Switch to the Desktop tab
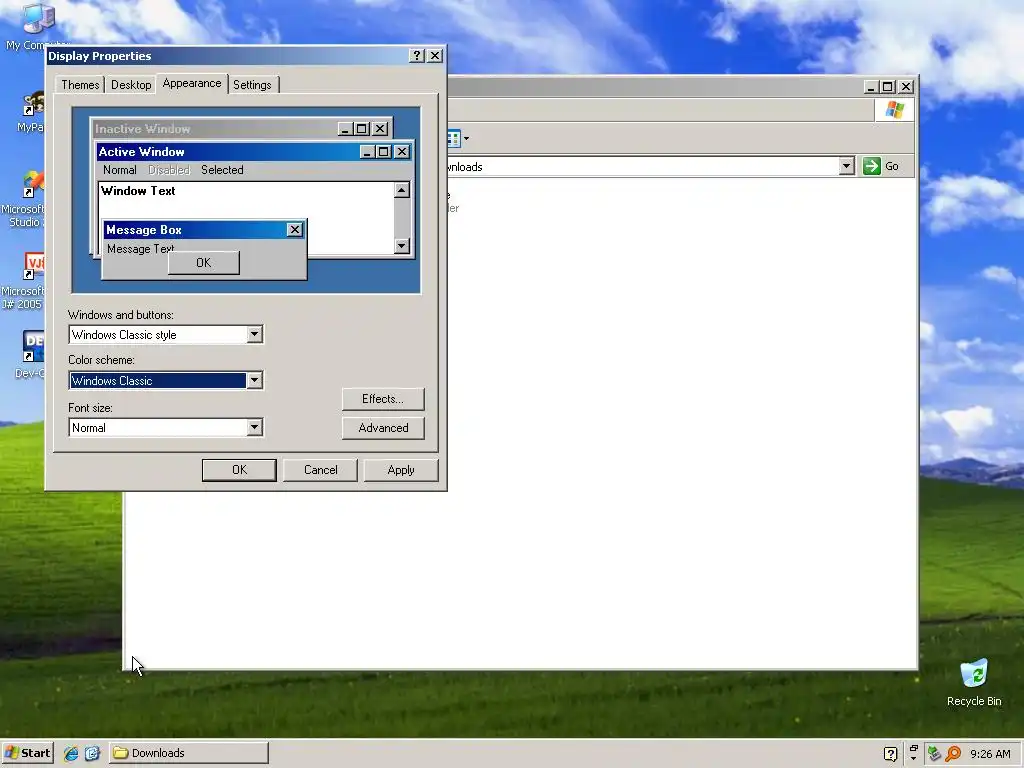 131,85
